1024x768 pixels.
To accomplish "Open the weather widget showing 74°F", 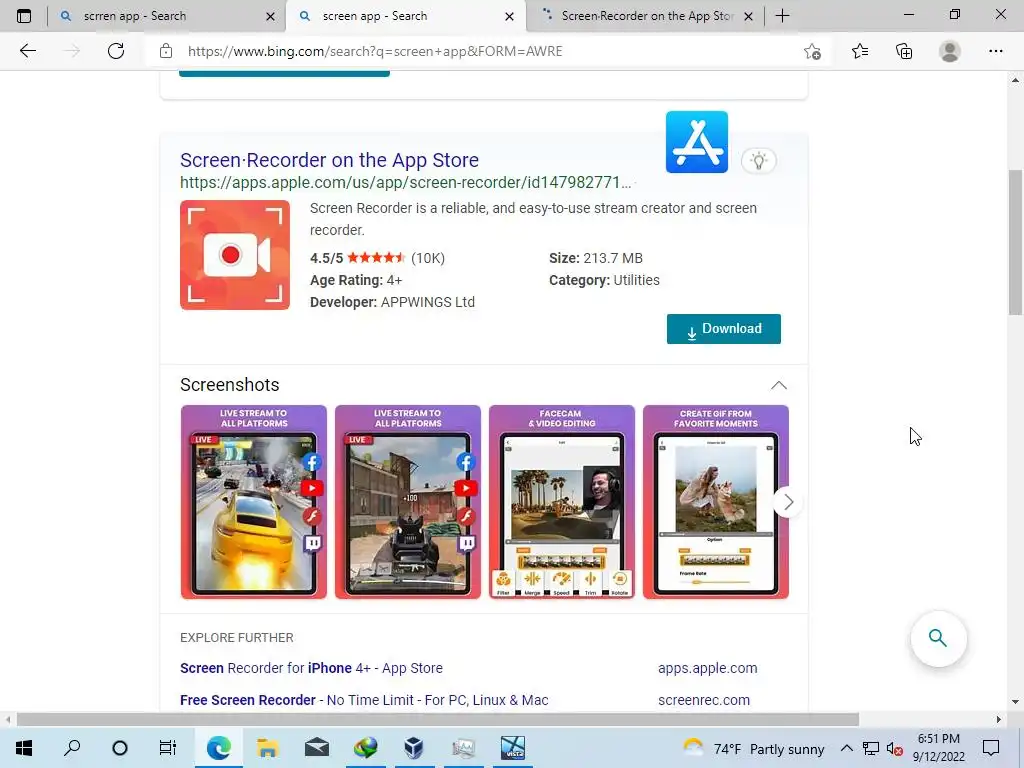I will (x=754, y=748).
